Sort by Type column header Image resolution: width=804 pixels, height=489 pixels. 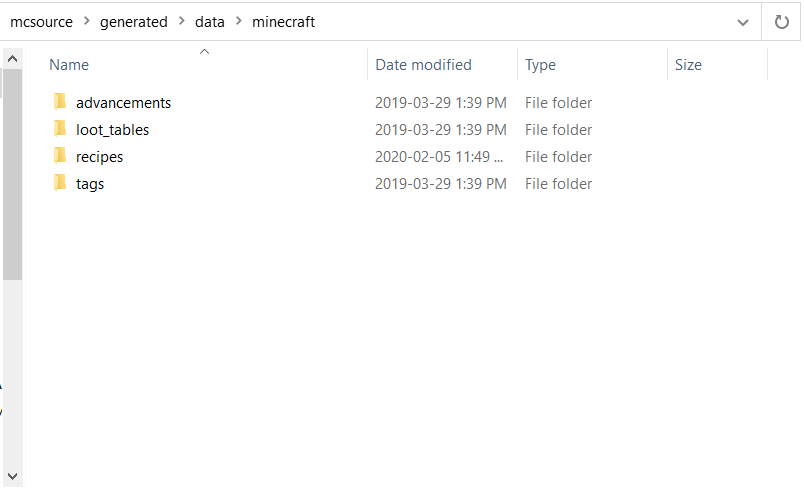coord(540,65)
